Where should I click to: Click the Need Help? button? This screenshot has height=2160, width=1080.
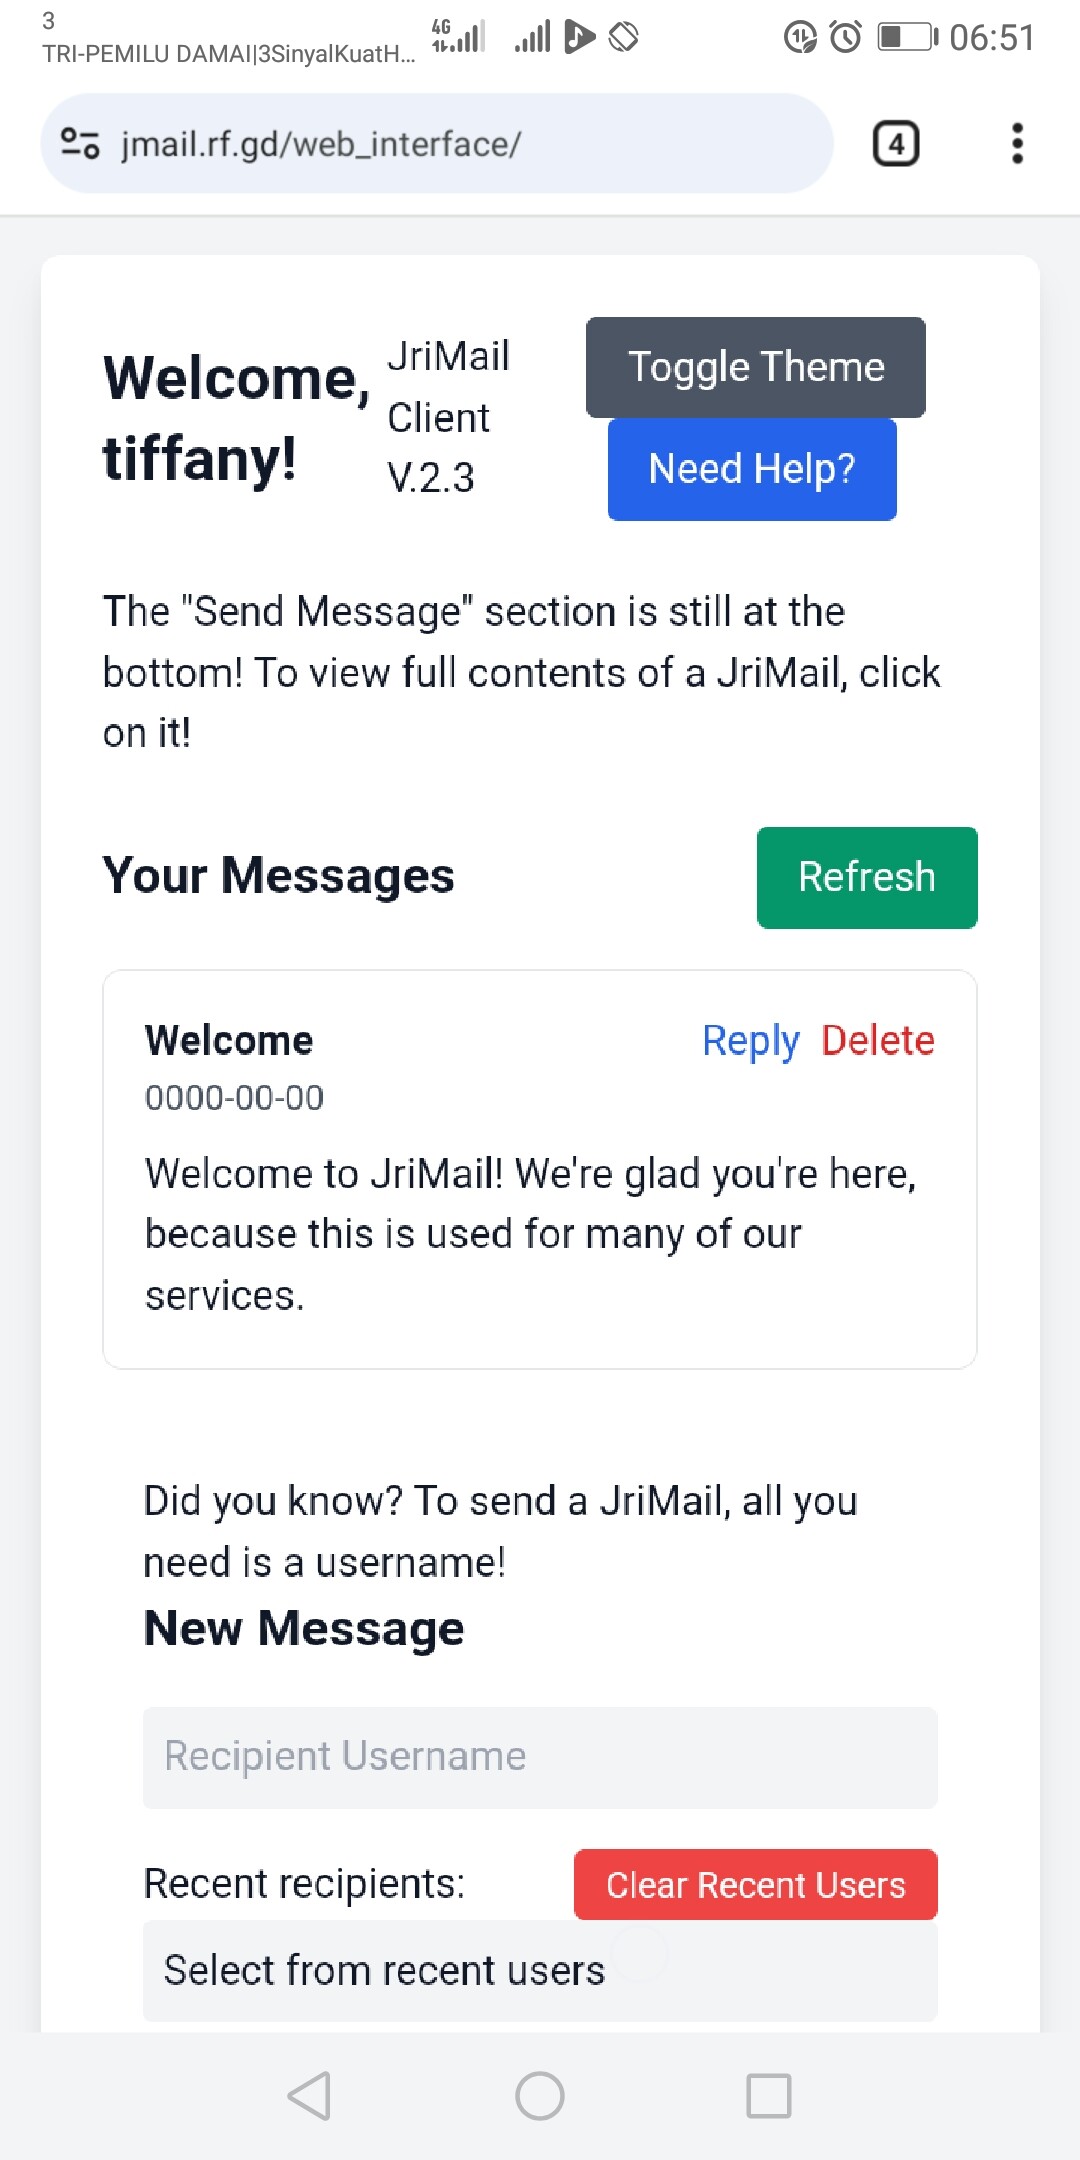pyautogui.click(x=752, y=469)
